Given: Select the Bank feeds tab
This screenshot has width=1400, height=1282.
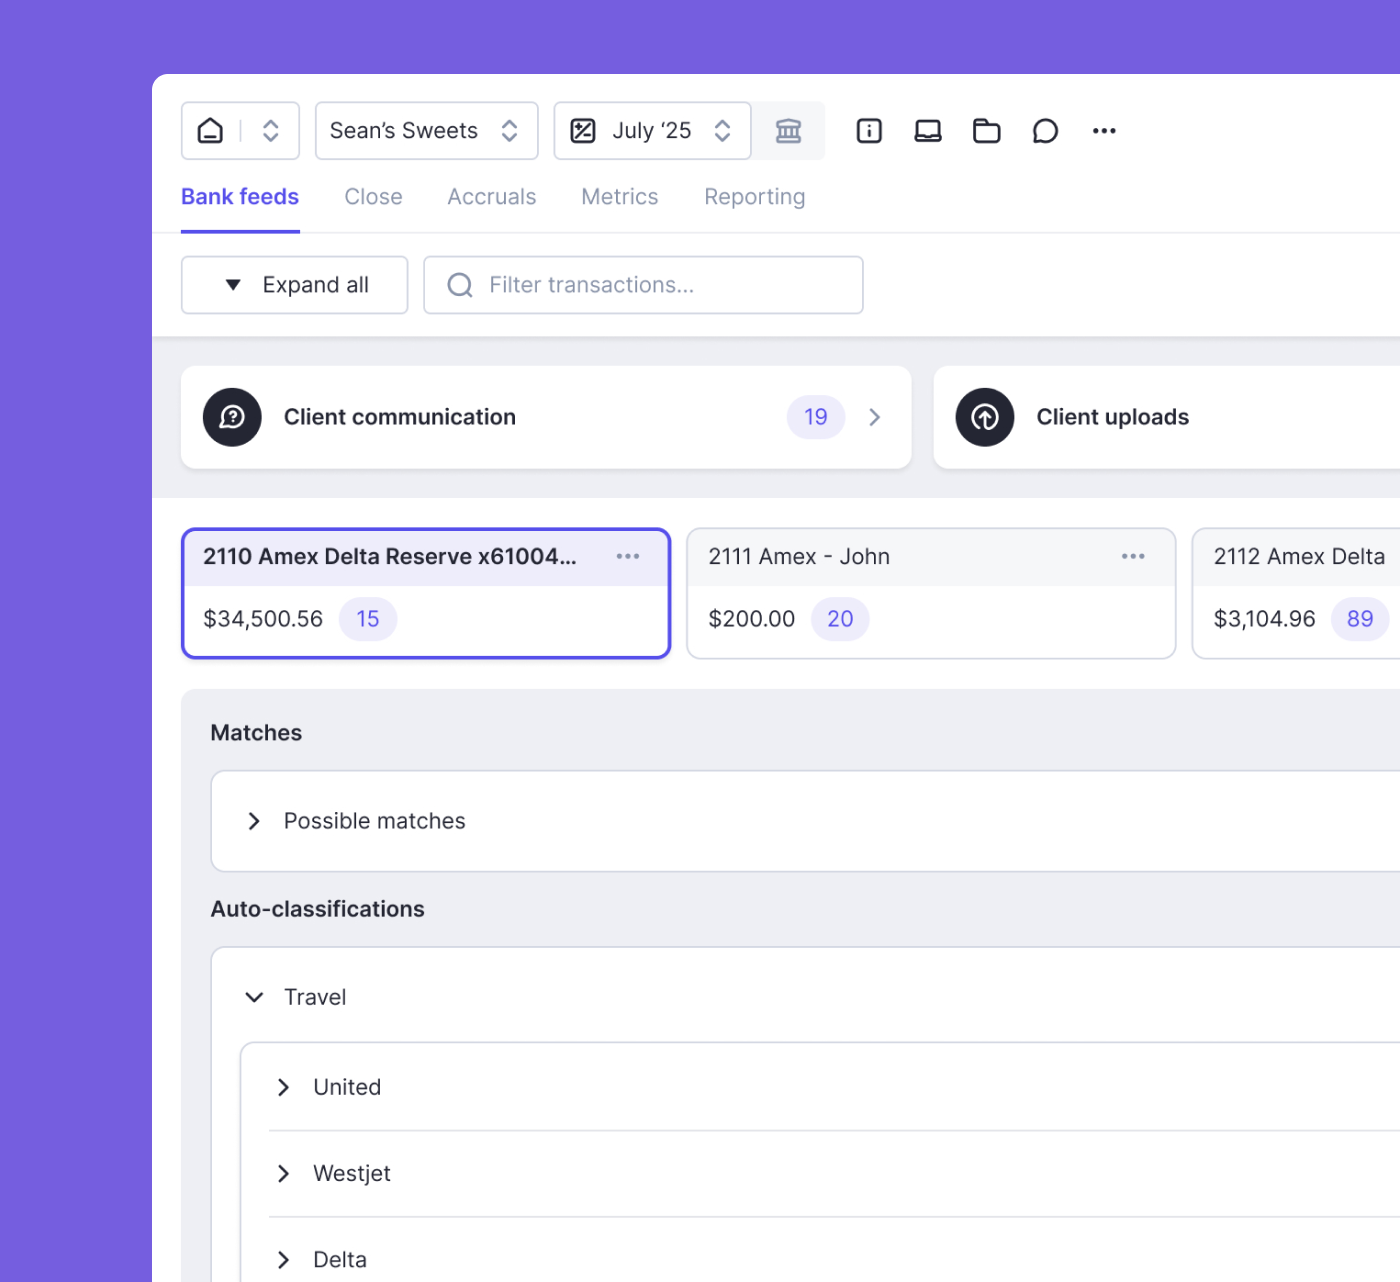Looking at the screenshot, I should click(240, 197).
